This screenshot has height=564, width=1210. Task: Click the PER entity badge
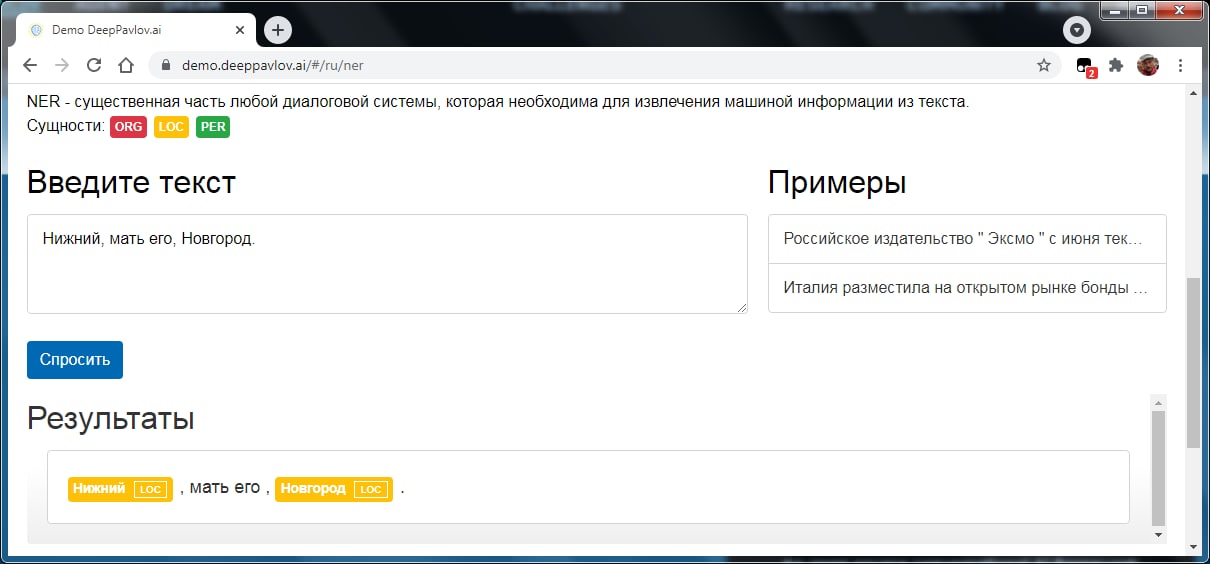(x=213, y=127)
